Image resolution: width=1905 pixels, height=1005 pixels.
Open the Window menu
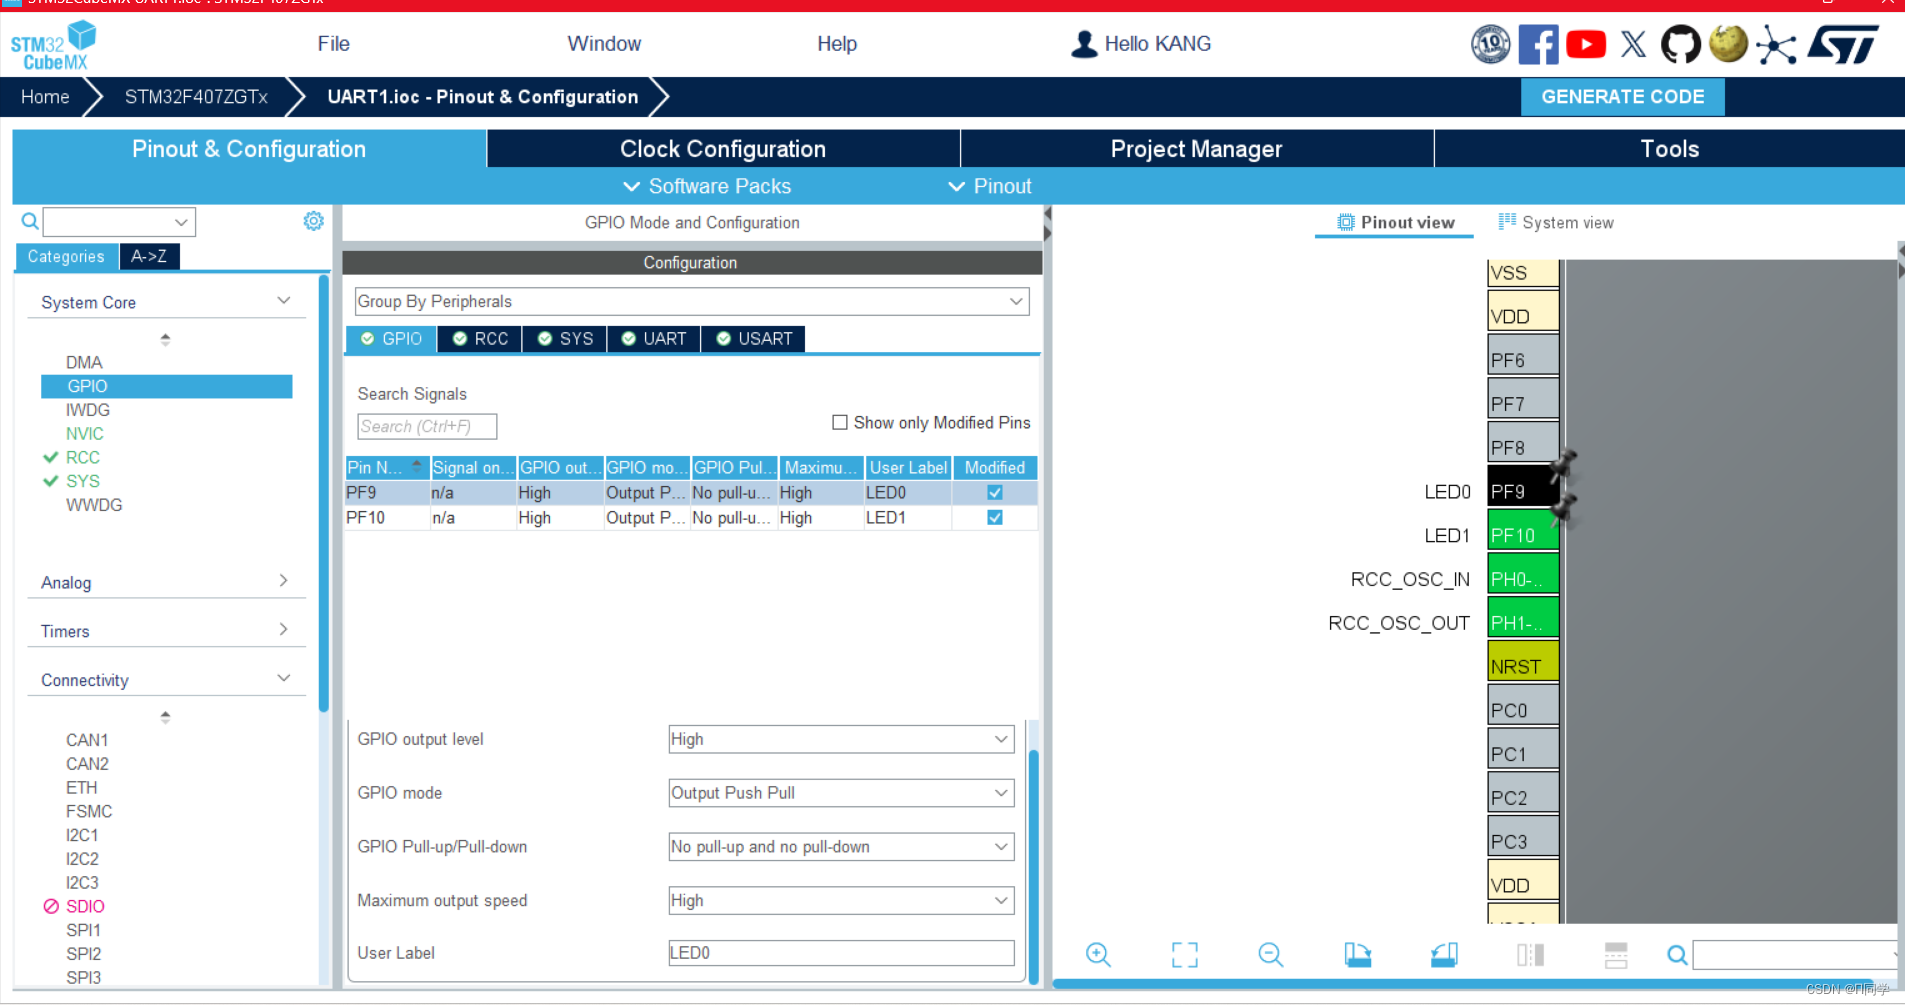(x=604, y=44)
